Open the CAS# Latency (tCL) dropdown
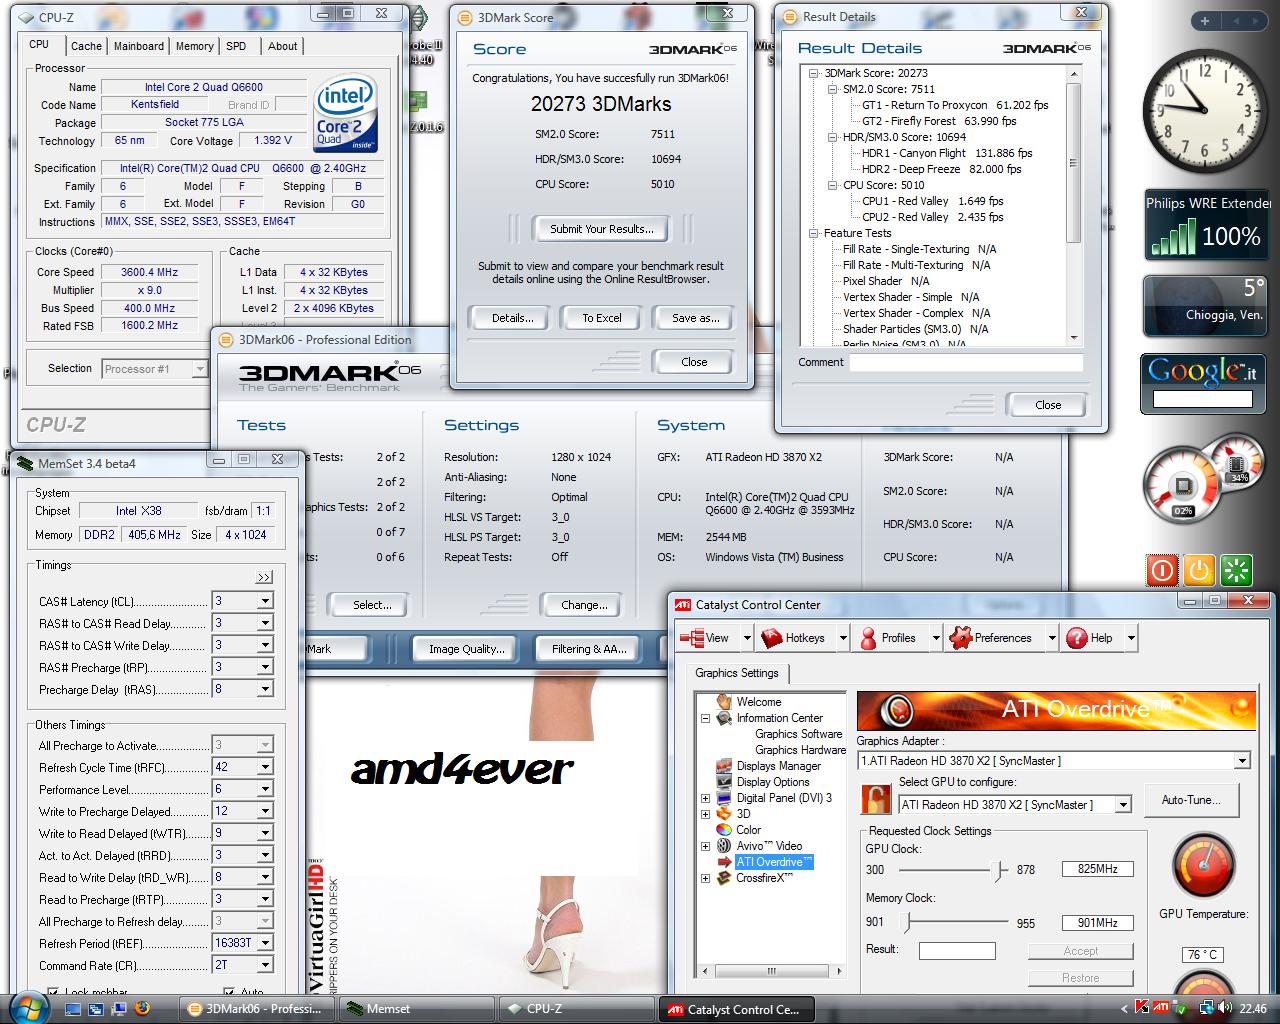Viewport: 1280px width, 1024px height. 265,601
